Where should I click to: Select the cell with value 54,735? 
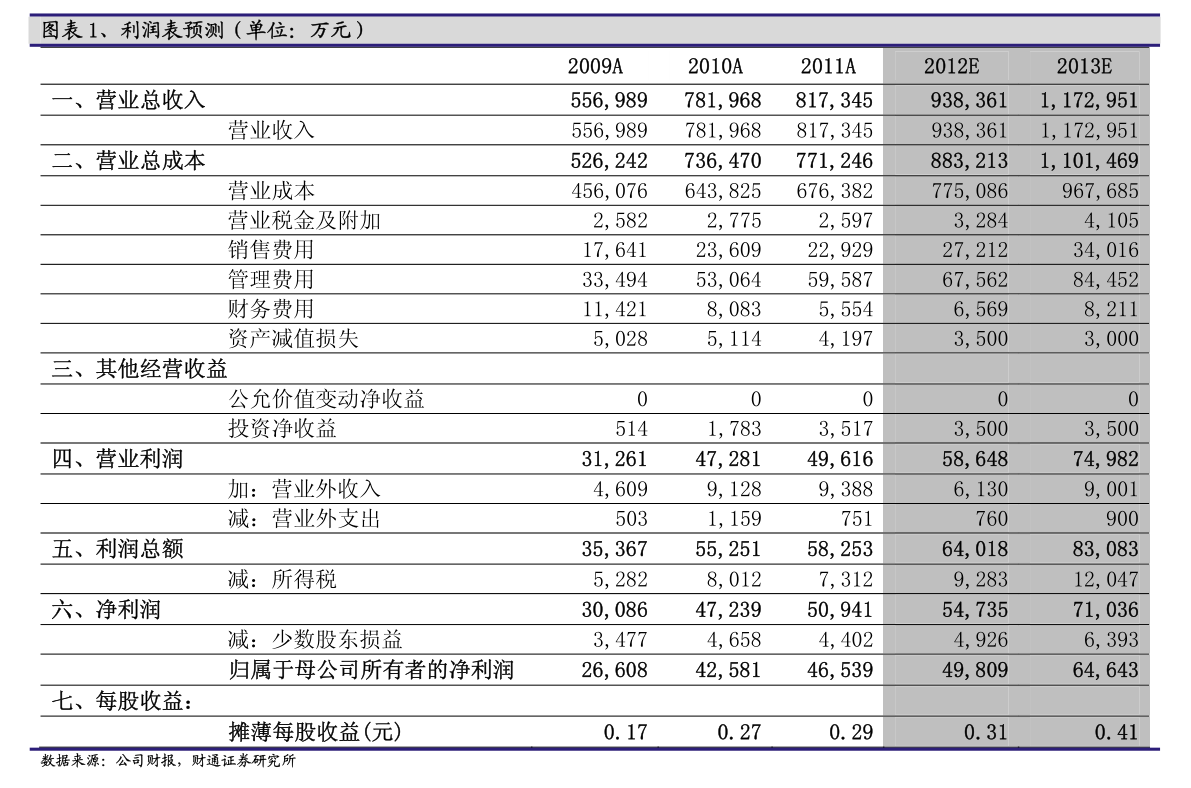974,610
